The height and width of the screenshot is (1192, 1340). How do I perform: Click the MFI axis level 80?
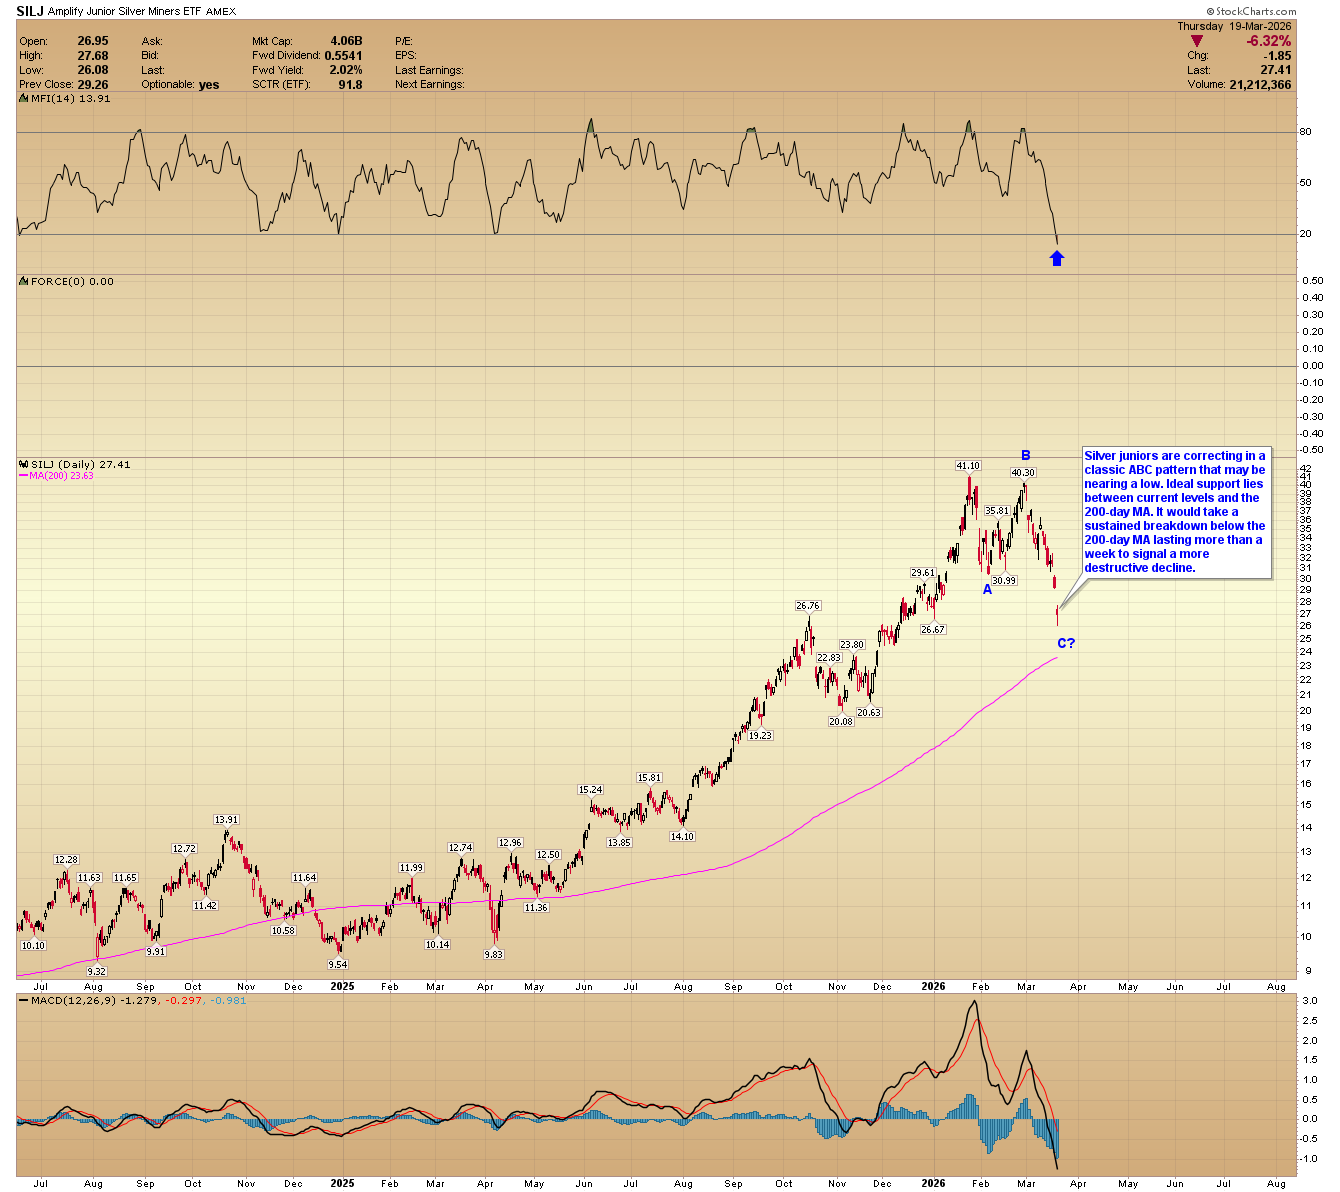click(x=1305, y=132)
